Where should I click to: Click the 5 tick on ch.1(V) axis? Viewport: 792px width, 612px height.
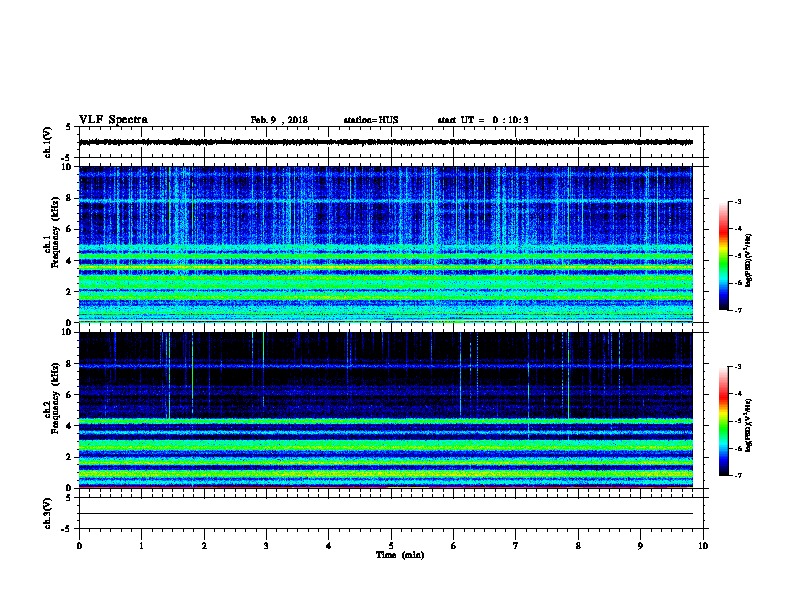coord(69,127)
